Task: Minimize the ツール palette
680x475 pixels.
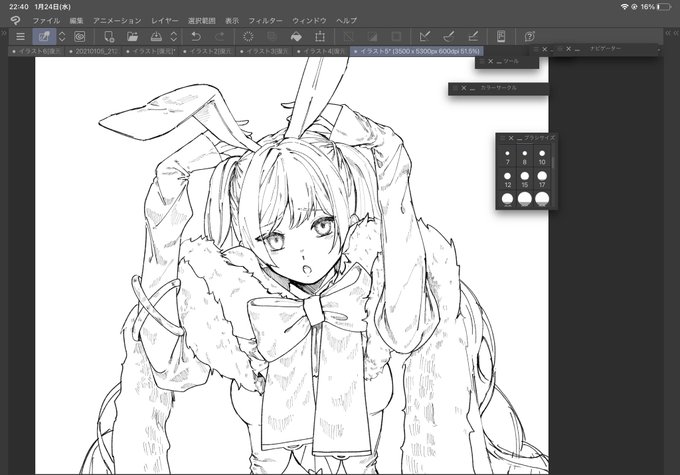Action: tap(499, 62)
